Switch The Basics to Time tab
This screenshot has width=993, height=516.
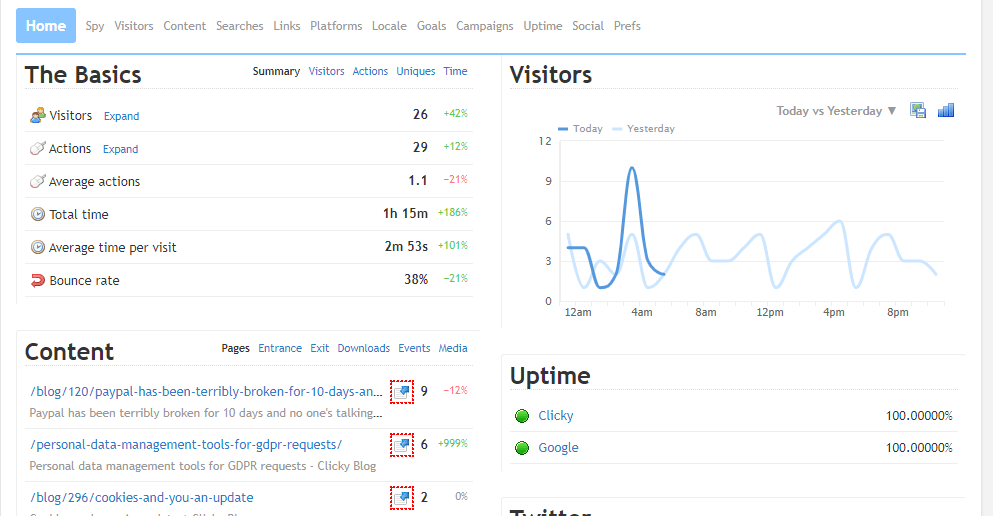[x=455, y=71]
